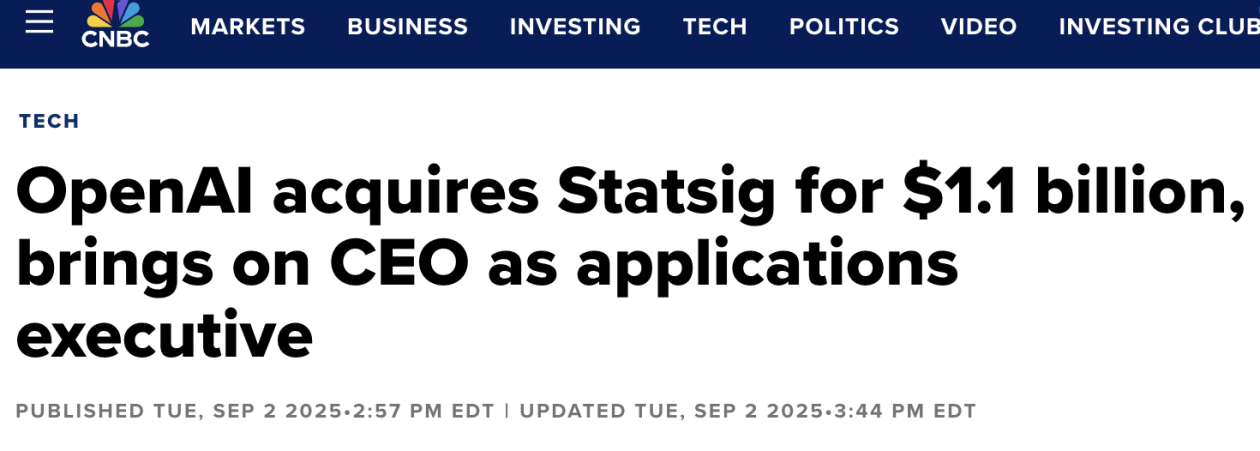Click the CNBC peacock logo

115,24
